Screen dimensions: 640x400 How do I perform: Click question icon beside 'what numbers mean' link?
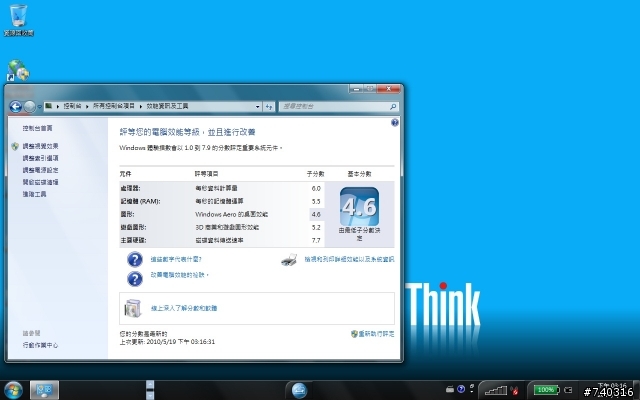[x=135, y=260]
